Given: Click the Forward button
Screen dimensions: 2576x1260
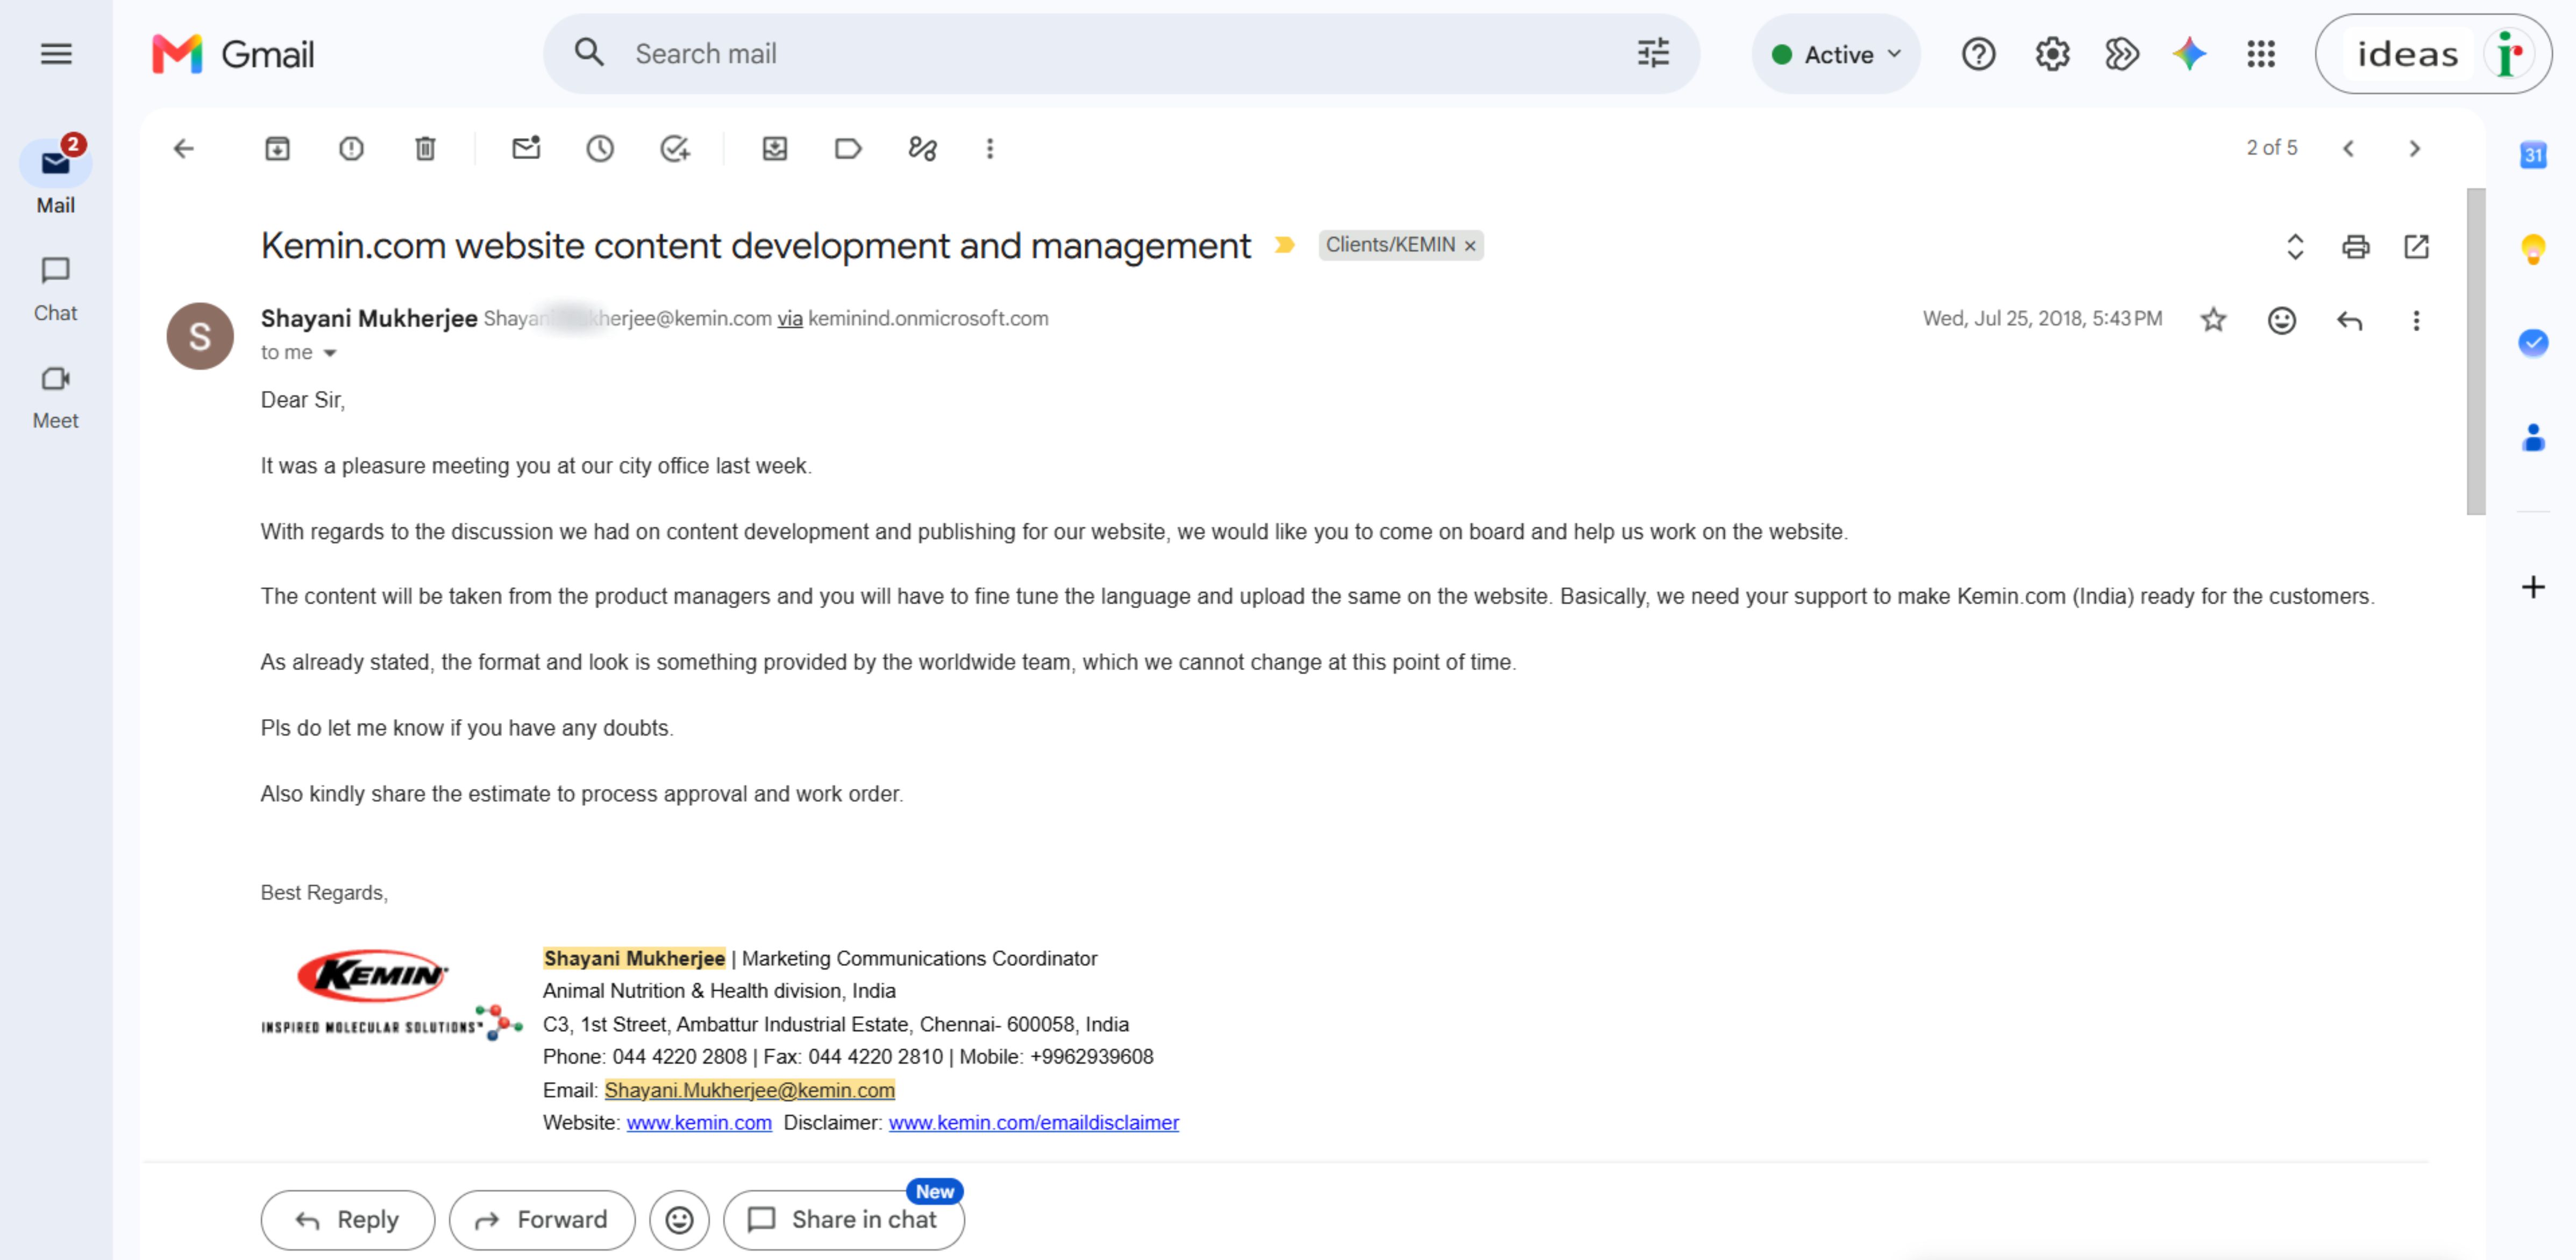Looking at the screenshot, I should [541, 1220].
